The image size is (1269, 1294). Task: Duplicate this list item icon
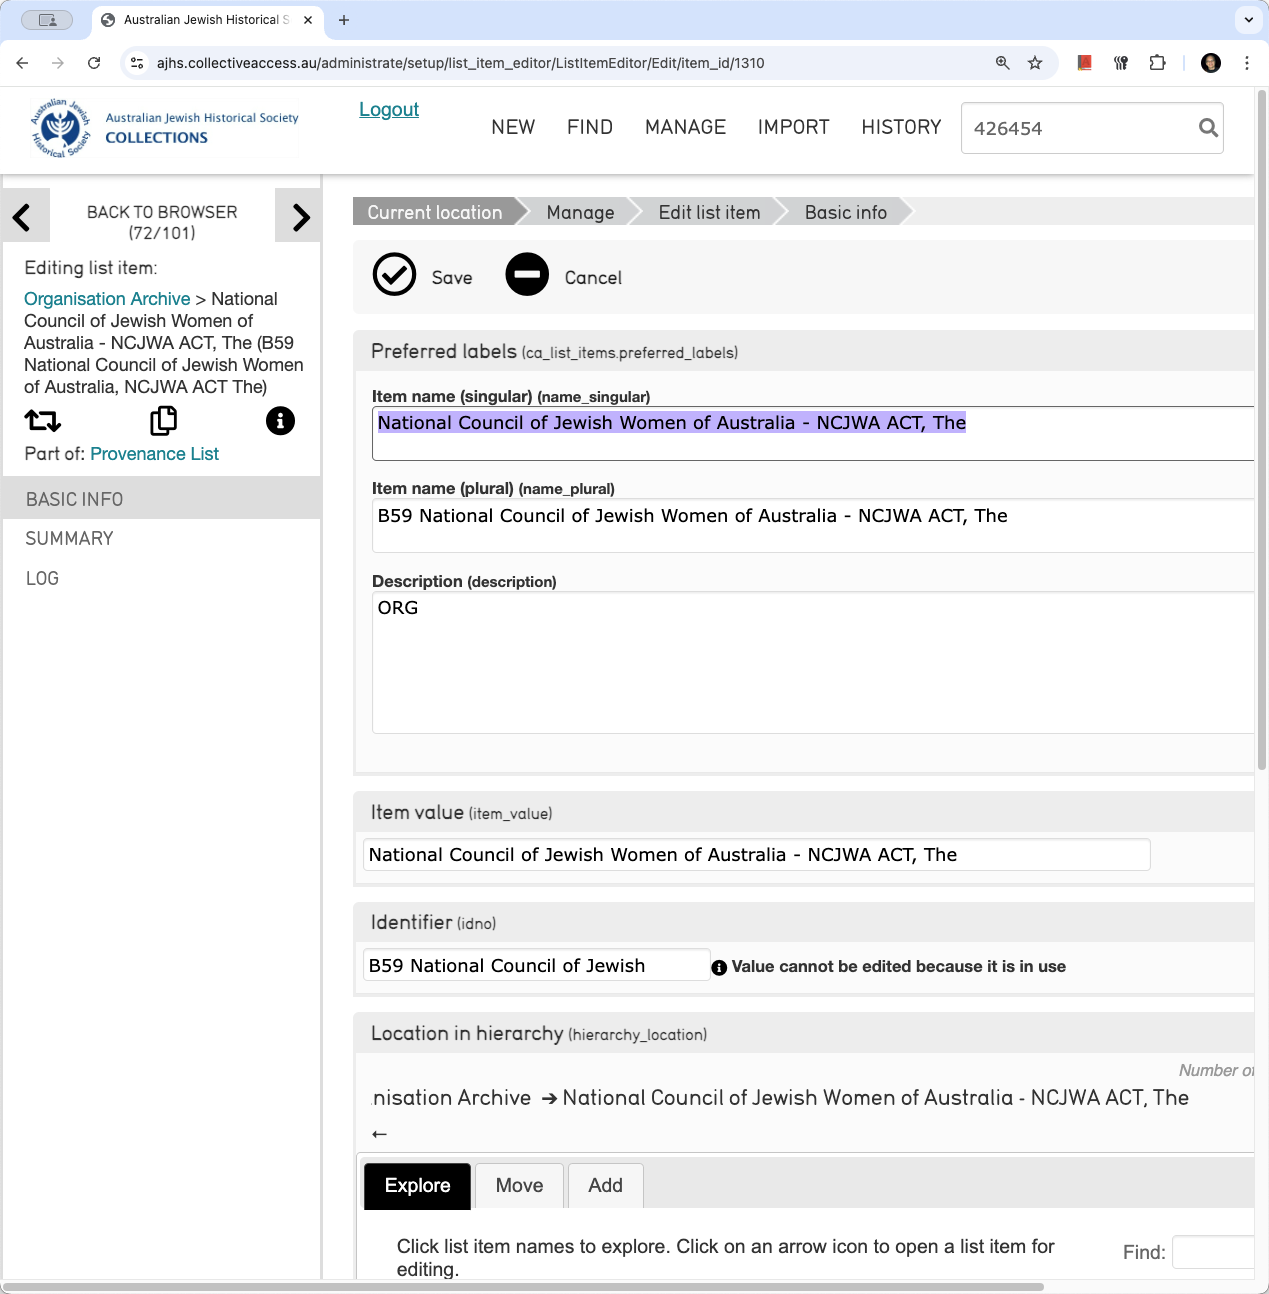(x=163, y=421)
